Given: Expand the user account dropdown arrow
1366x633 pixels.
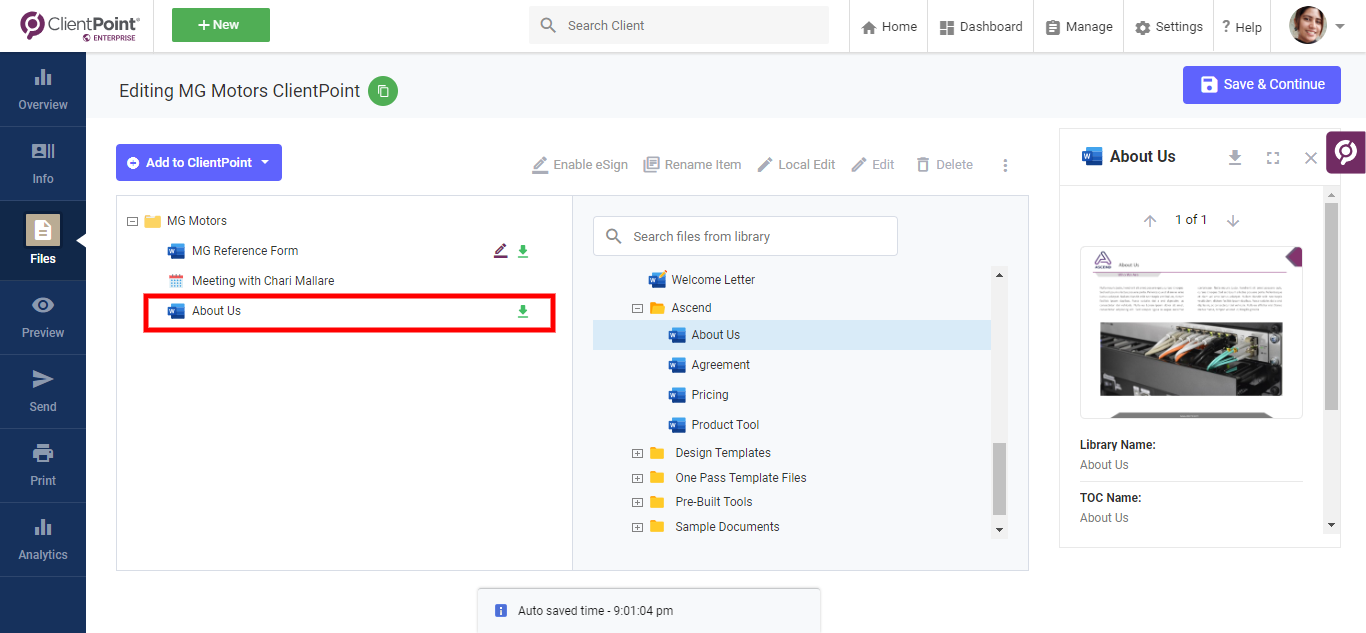Looking at the screenshot, I should point(1340,26).
